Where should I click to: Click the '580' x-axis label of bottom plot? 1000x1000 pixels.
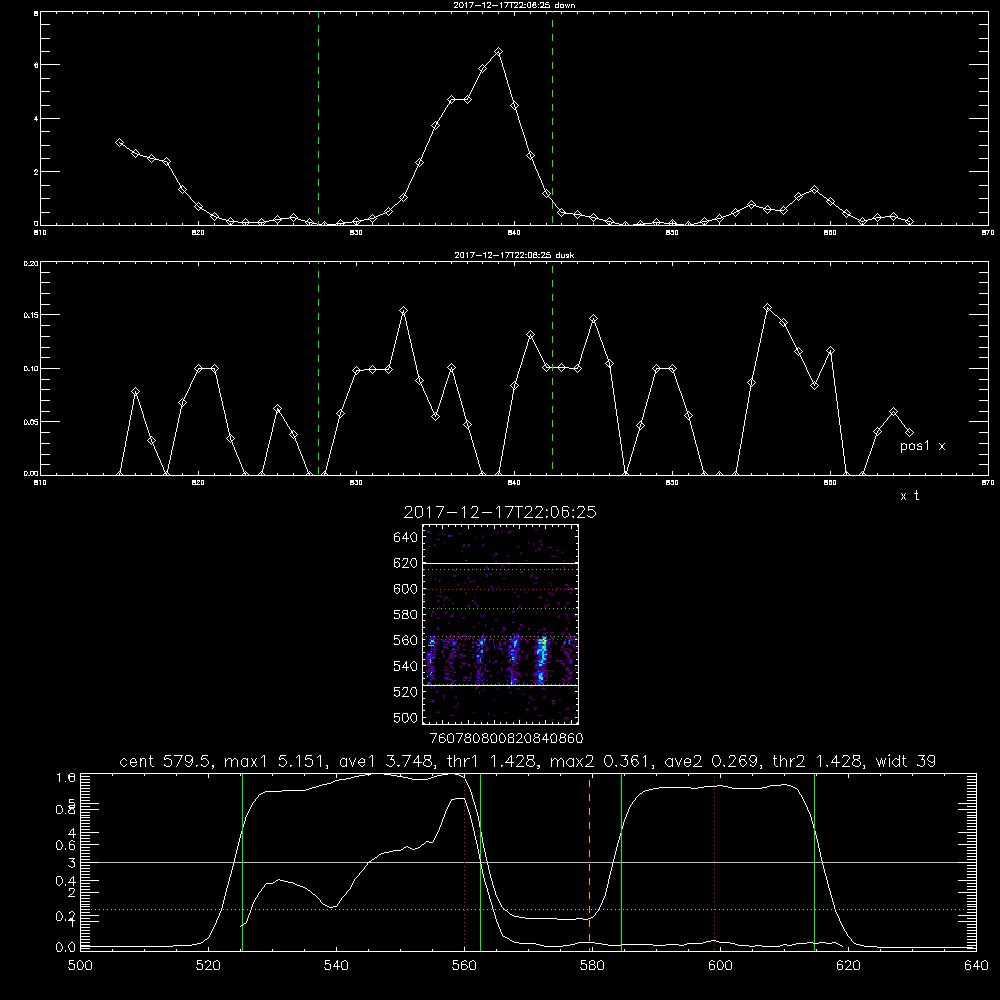(592, 965)
